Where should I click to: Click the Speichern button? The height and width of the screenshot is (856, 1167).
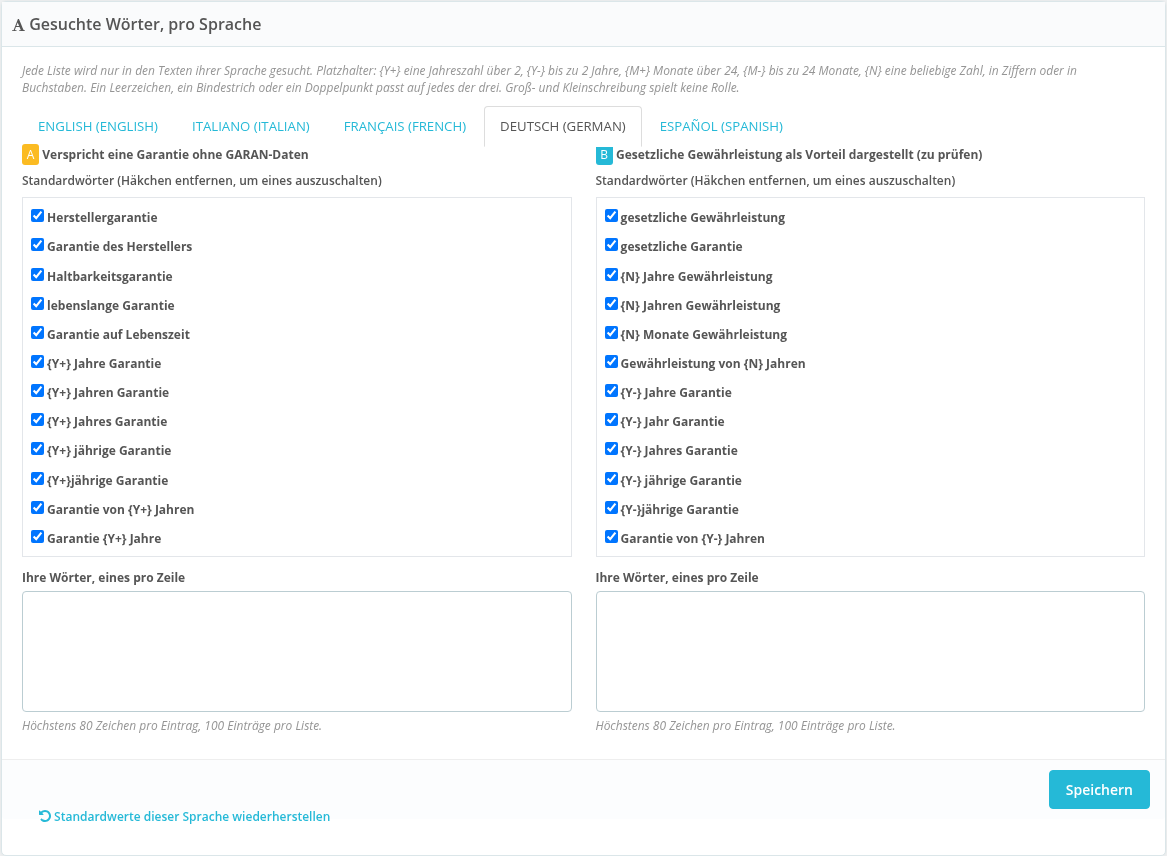[x=1099, y=790]
